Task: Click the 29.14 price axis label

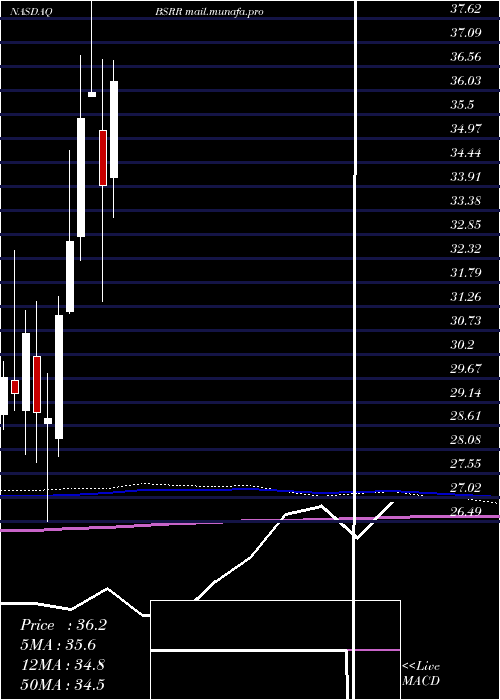Action: coord(466,392)
